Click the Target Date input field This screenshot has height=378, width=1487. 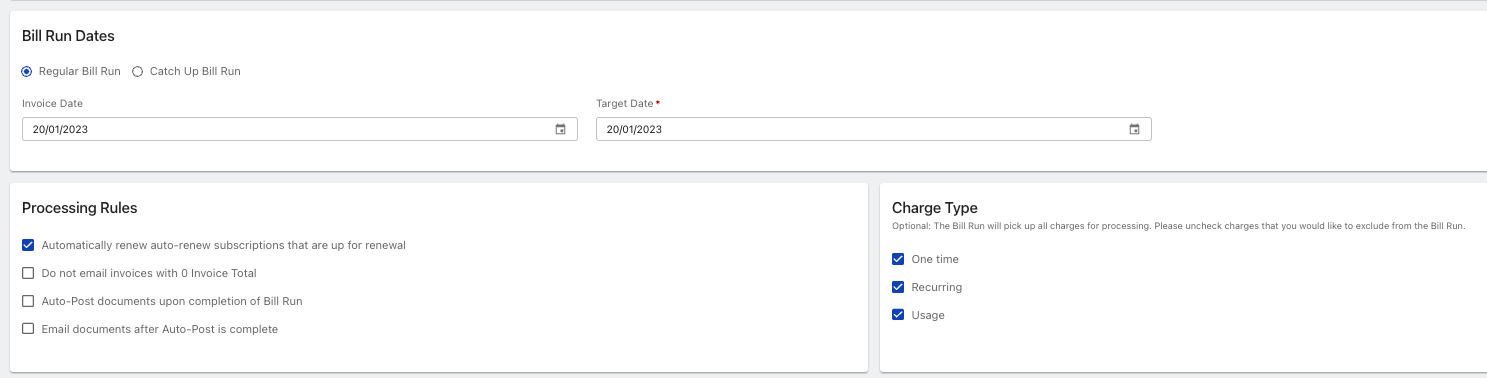(873, 129)
